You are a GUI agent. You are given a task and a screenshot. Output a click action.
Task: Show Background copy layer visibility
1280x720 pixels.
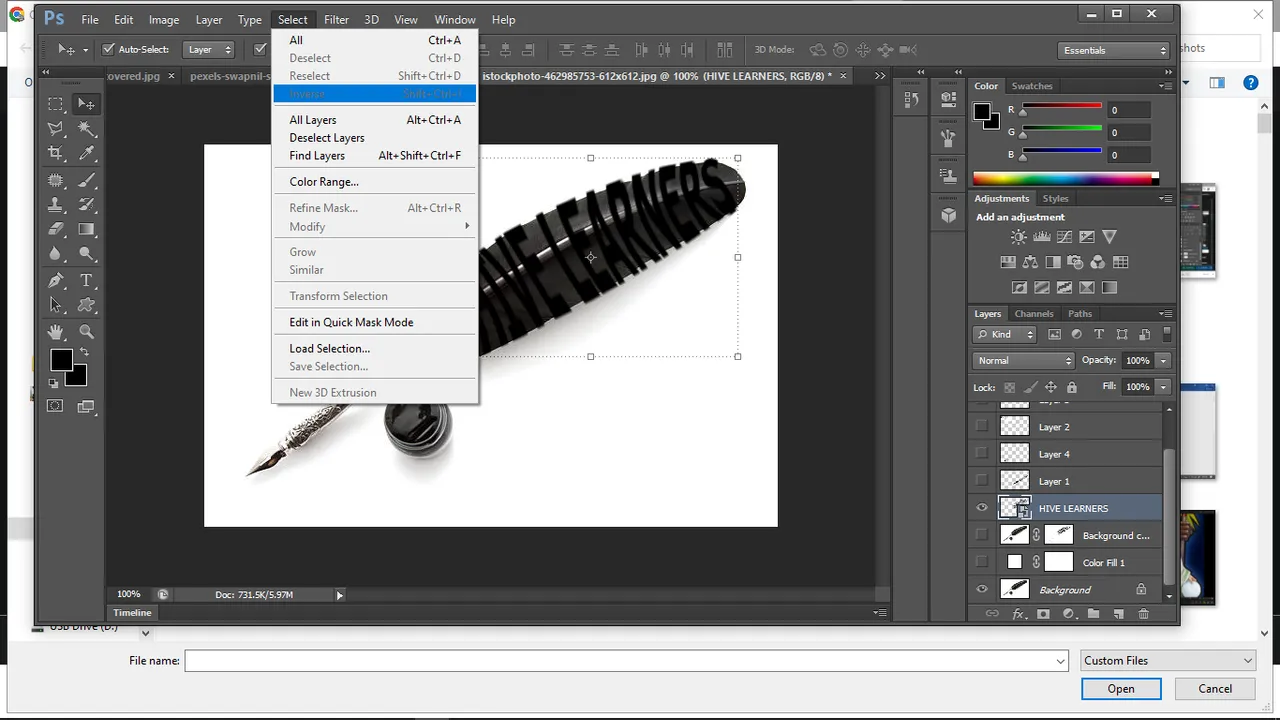point(982,535)
